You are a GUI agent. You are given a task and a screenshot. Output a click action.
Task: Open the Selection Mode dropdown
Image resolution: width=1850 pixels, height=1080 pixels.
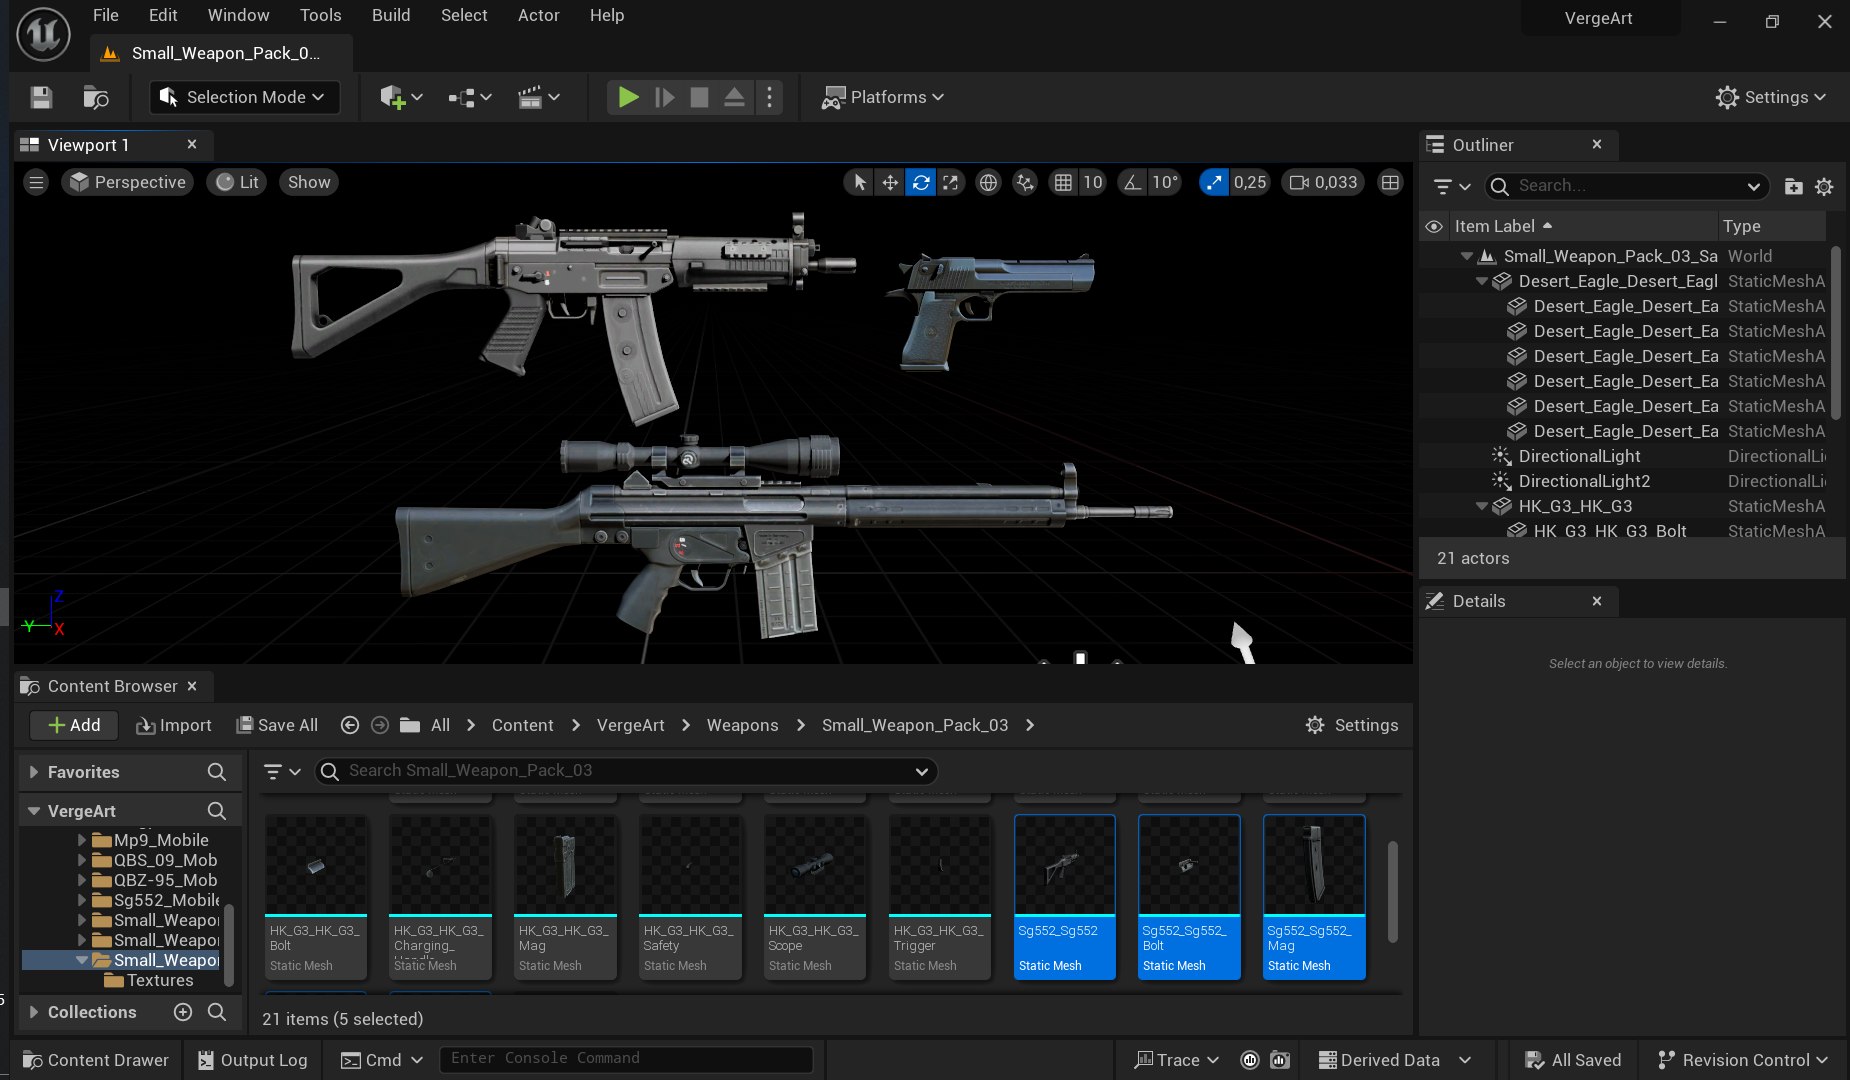click(244, 97)
